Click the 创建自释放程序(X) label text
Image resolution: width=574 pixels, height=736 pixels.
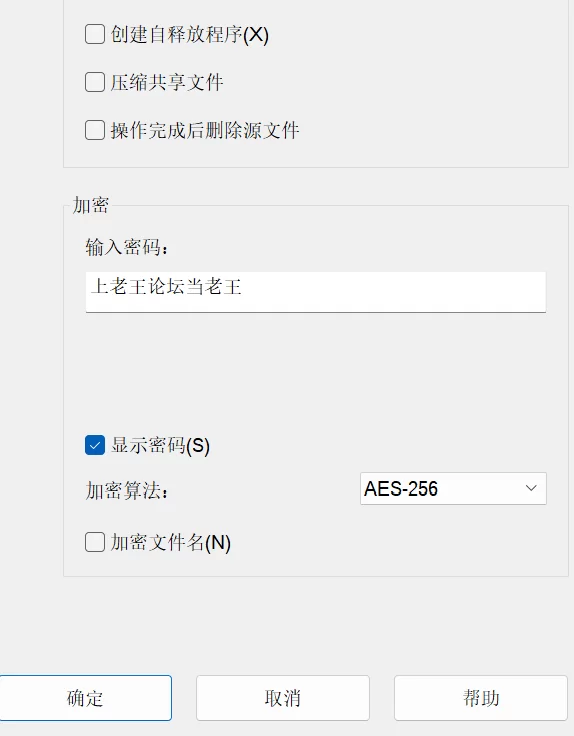point(190,35)
